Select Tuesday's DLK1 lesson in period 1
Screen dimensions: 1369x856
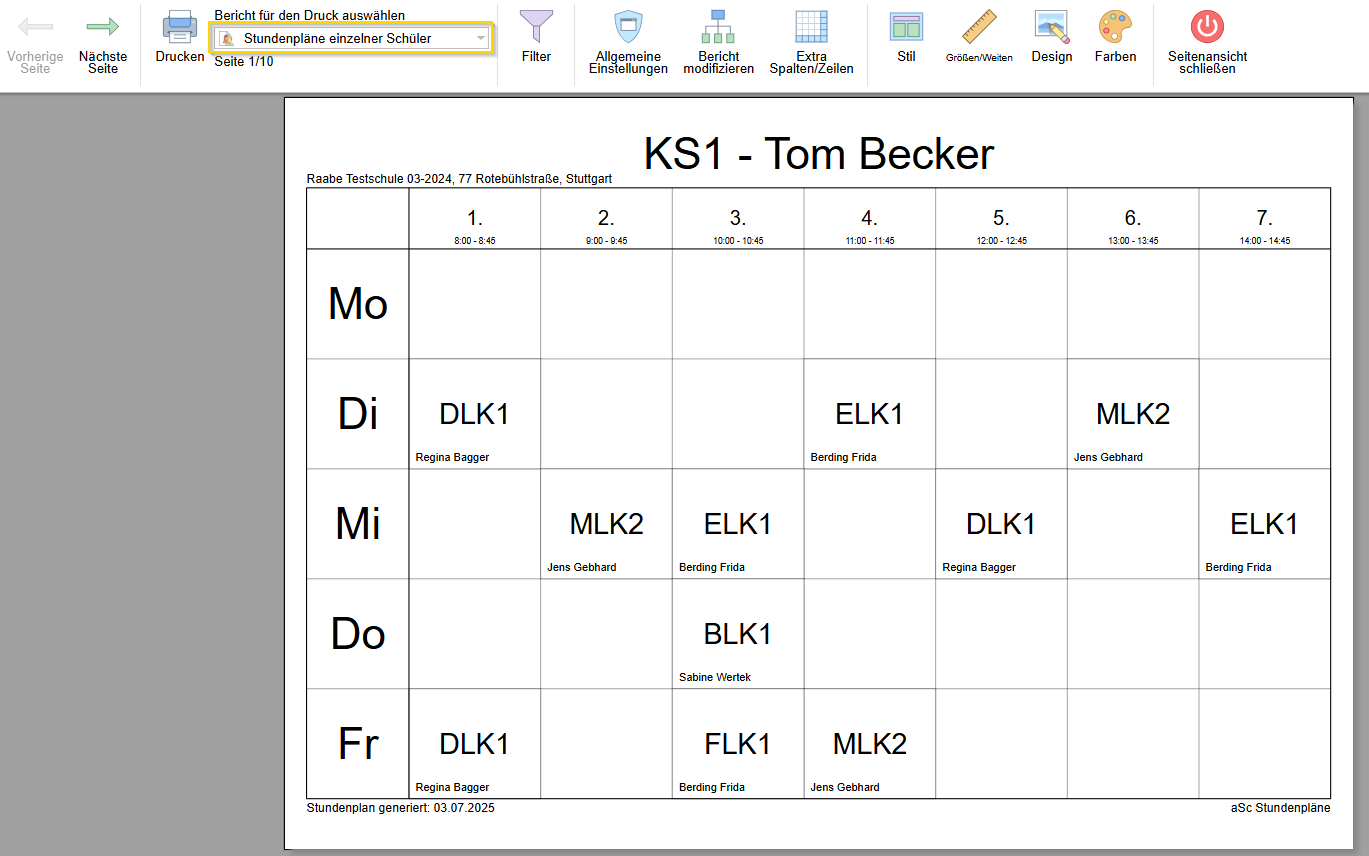(x=475, y=414)
